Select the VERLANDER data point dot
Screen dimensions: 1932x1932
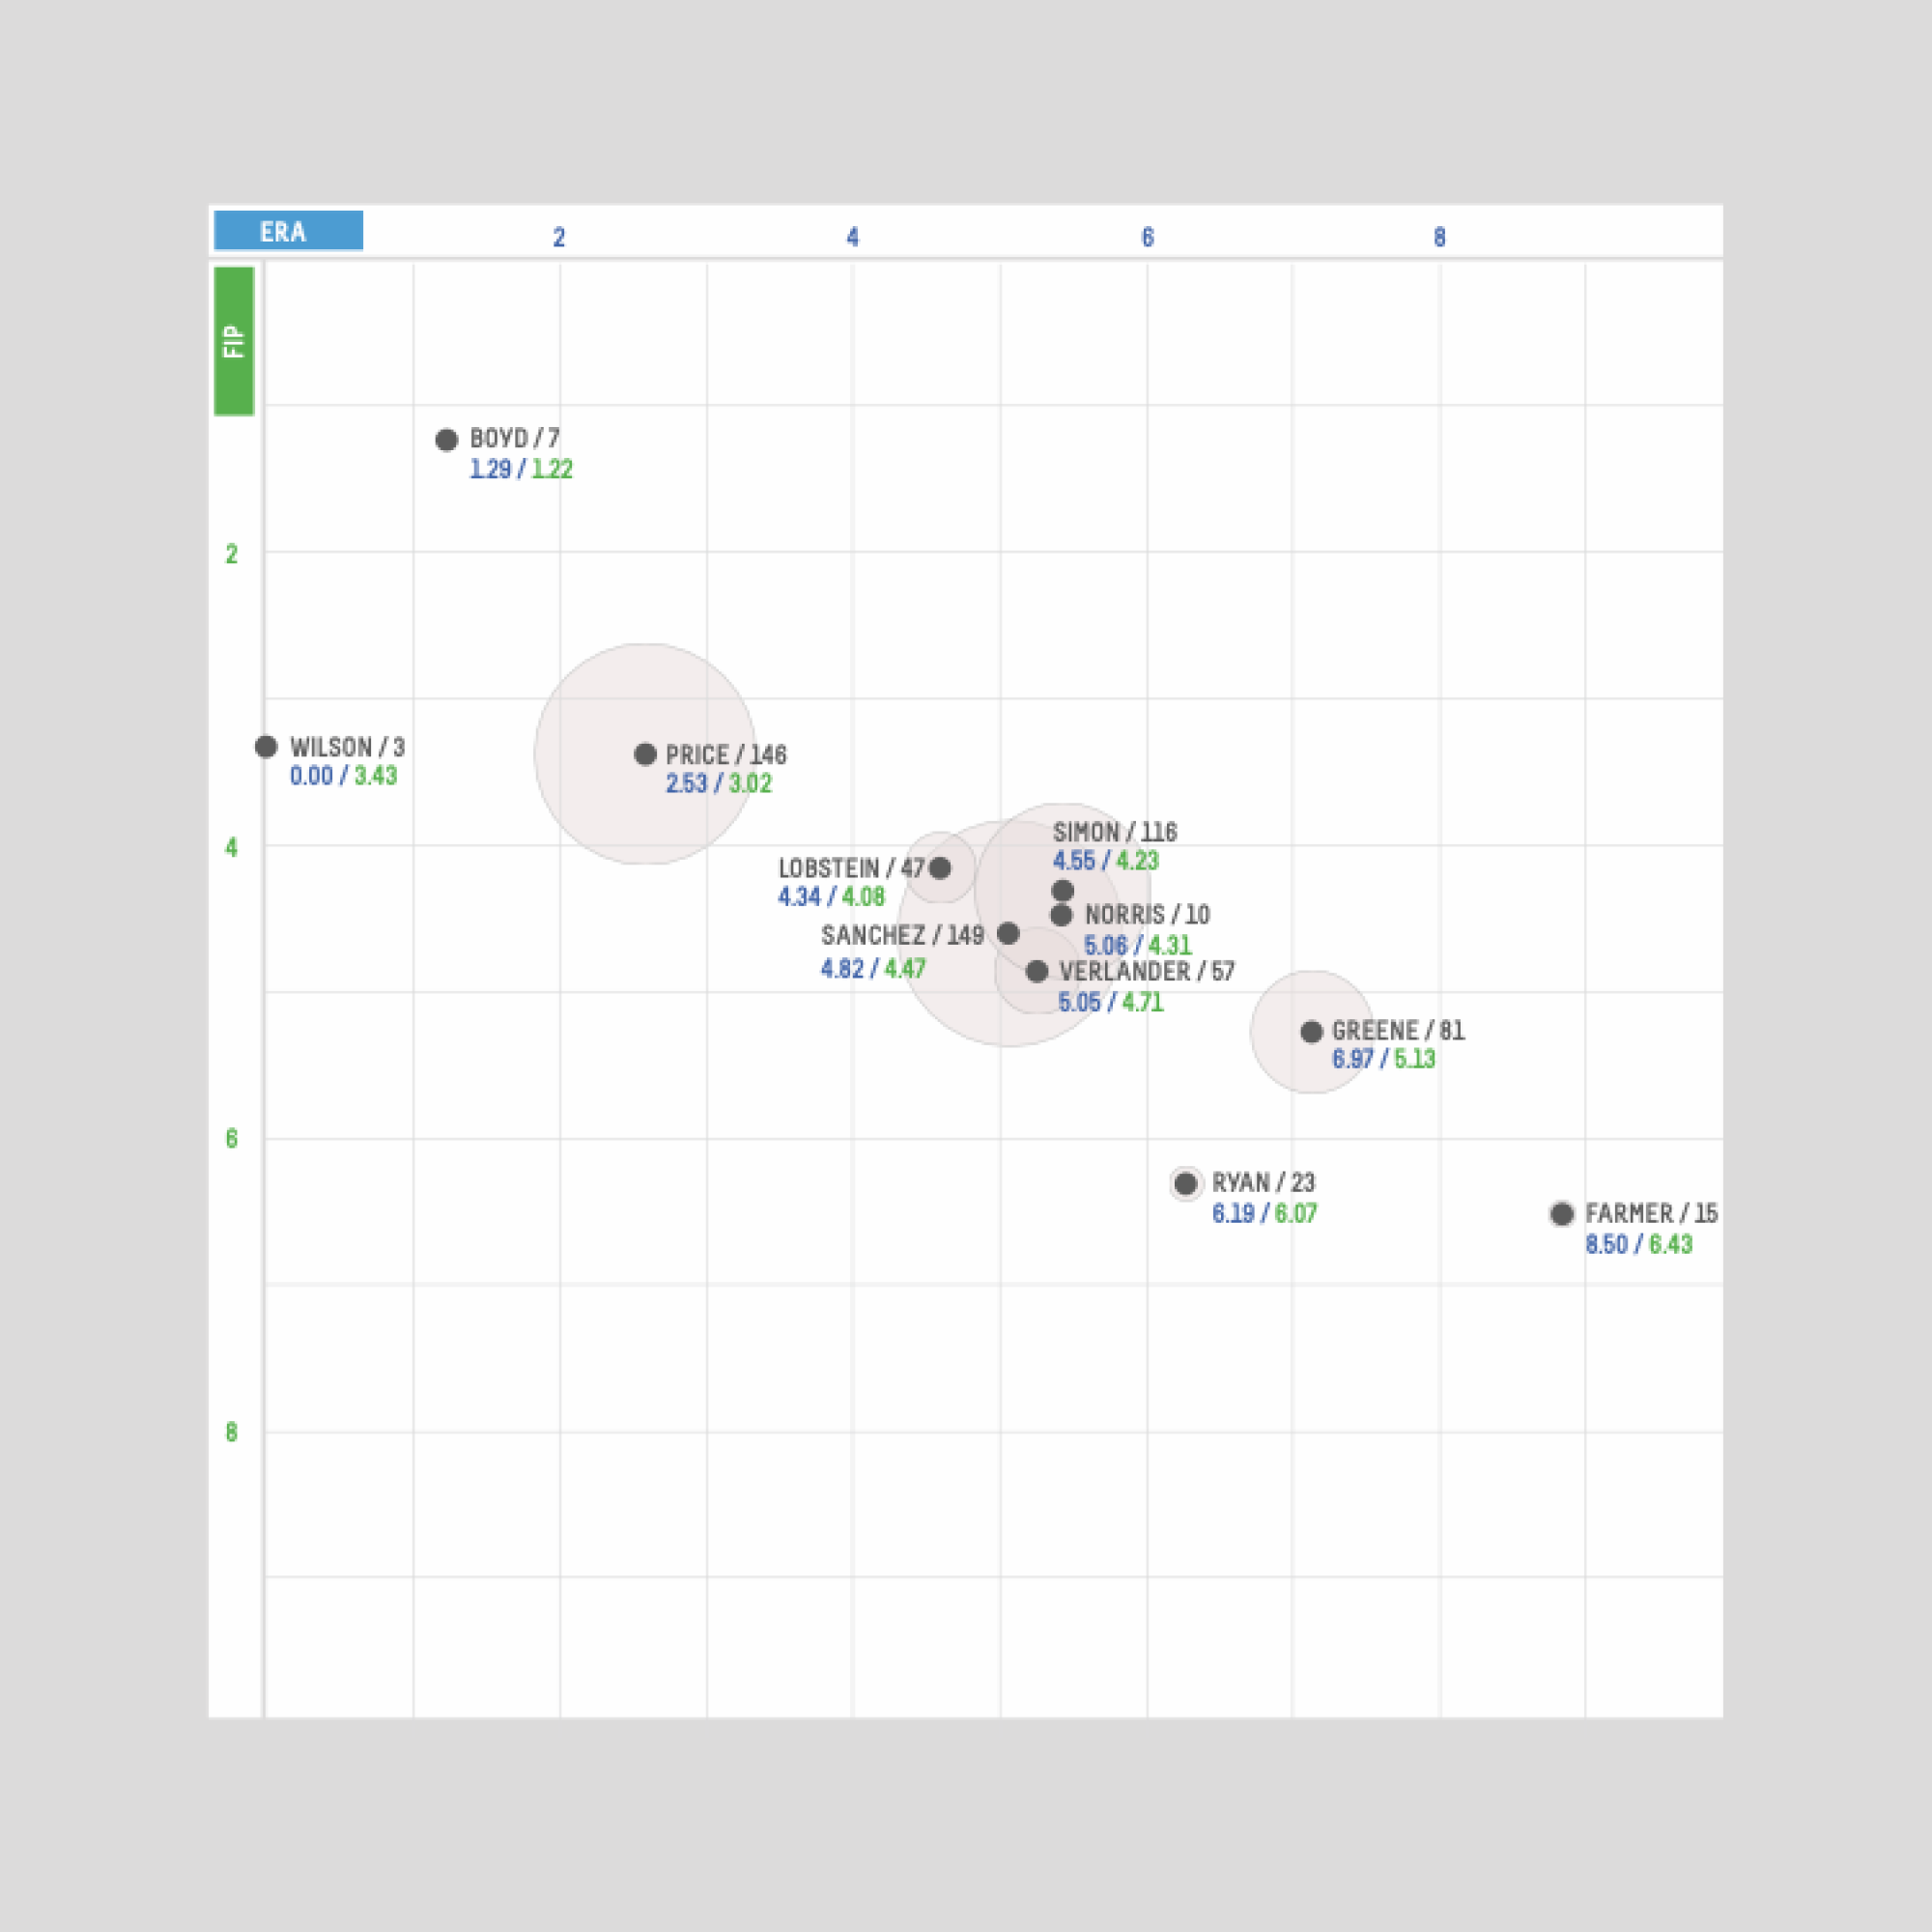coord(1037,971)
